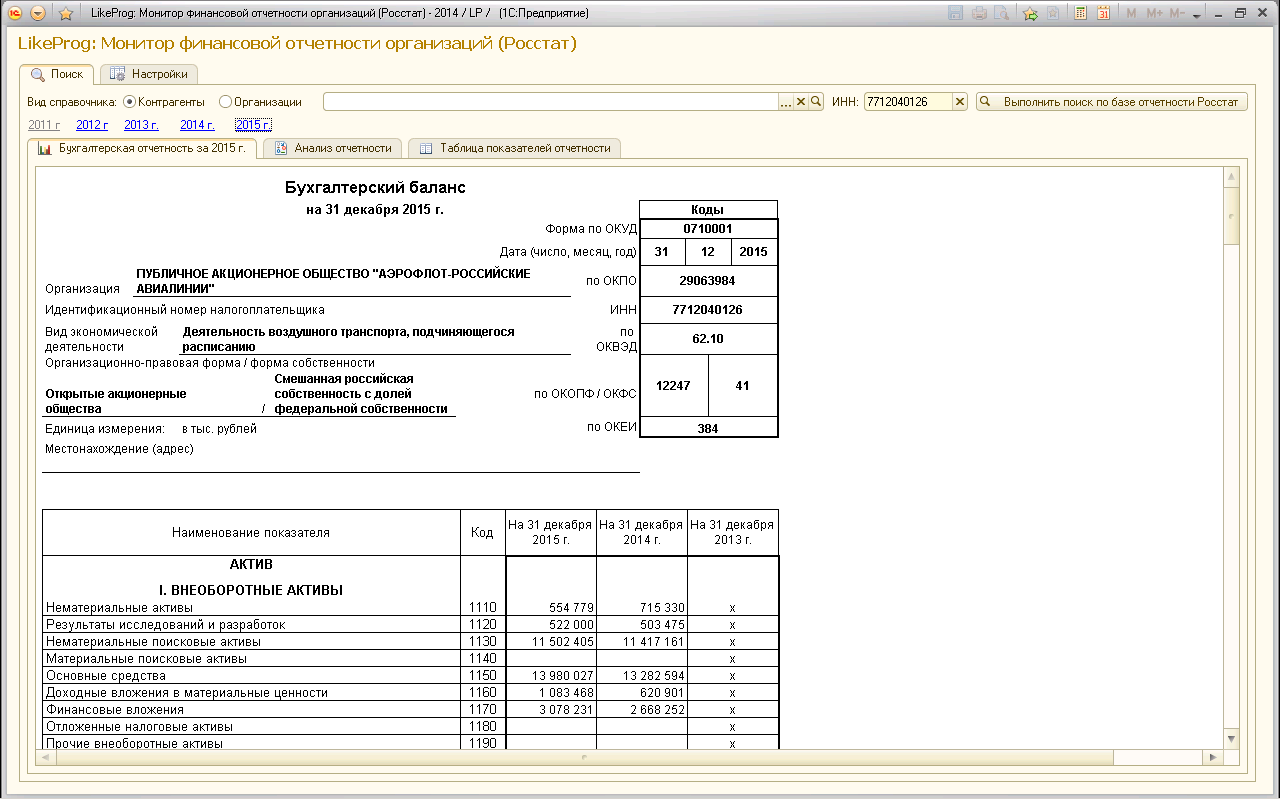Click the Наименование показателя column header

[251, 533]
